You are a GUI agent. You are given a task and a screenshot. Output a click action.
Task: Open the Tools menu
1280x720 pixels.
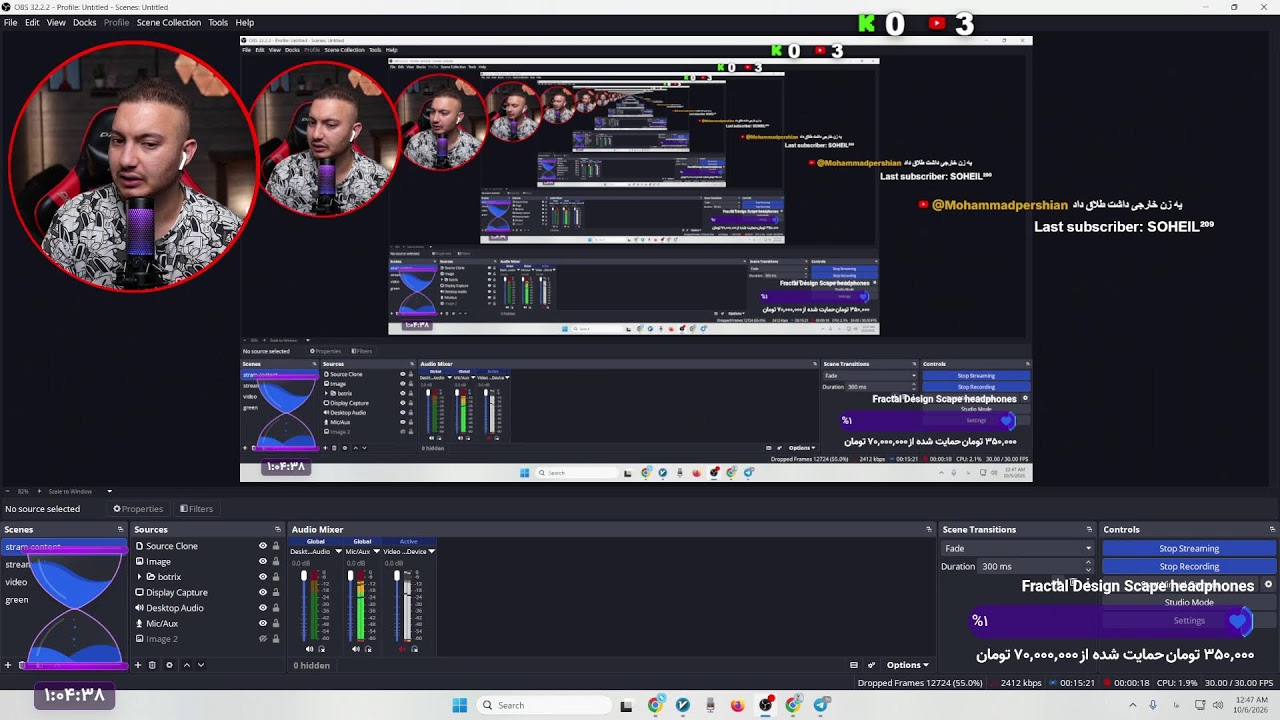(x=218, y=22)
